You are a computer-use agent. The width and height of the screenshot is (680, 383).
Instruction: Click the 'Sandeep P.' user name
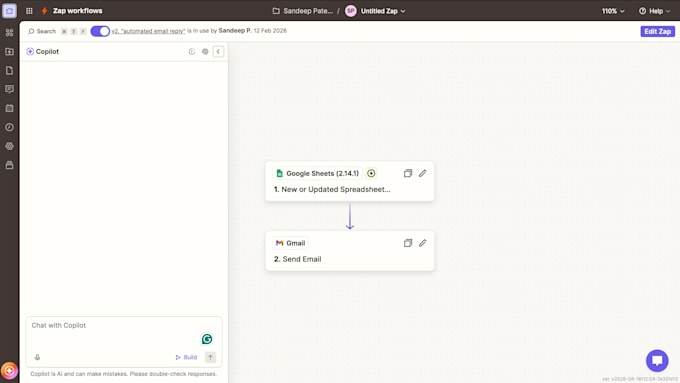pos(235,31)
